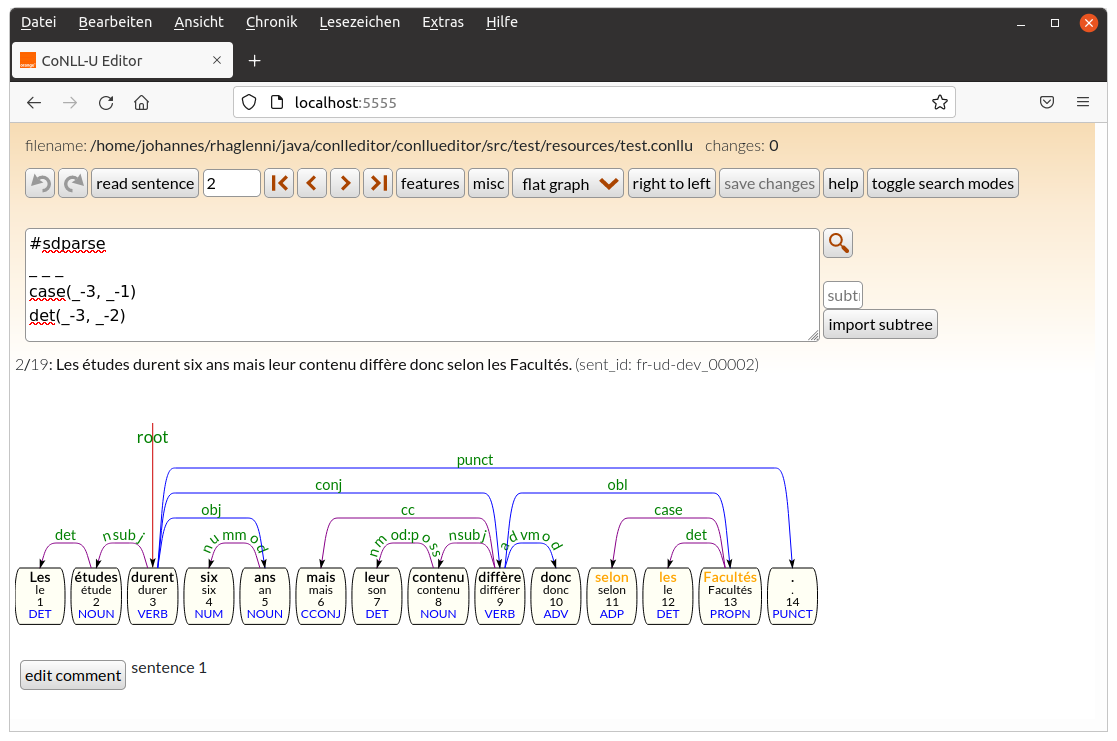
Task: Open the browser home page
Action: [x=142, y=103]
